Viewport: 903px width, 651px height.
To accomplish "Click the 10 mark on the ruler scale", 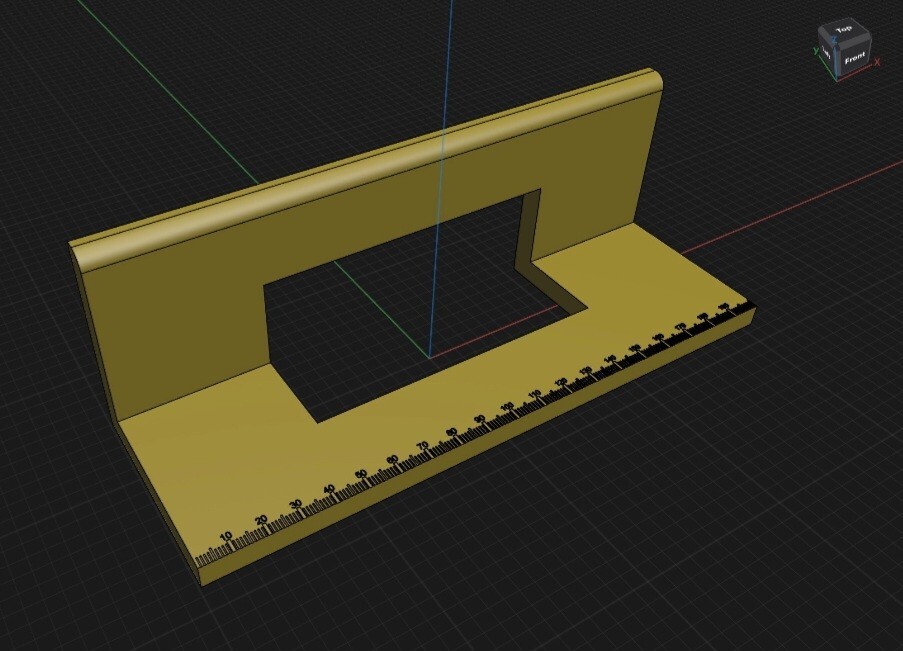I will click(x=226, y=536).
